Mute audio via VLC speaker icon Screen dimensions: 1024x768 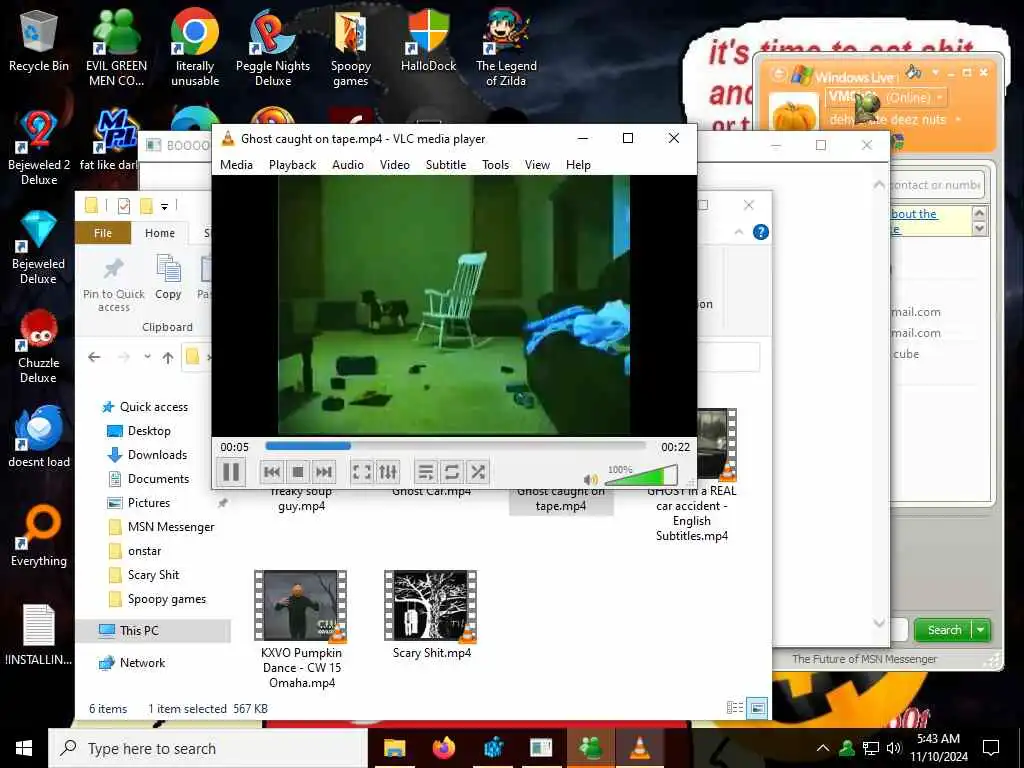coord(590,479)
